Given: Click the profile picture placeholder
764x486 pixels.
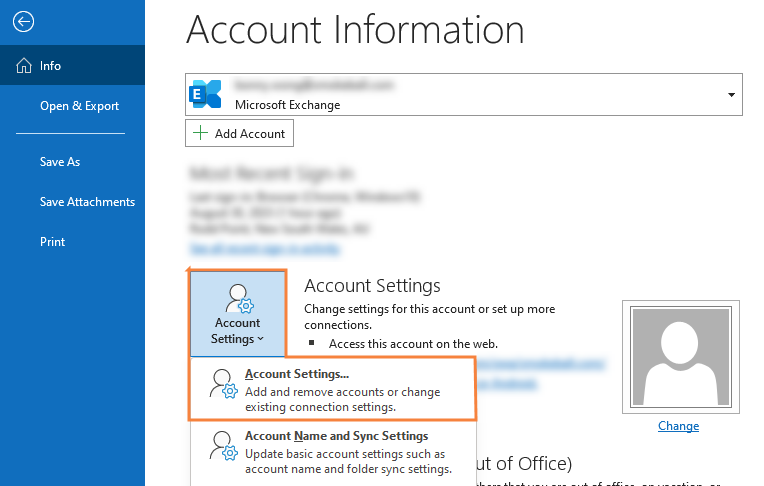Looking at the screenshot, I should [x=681, y=357].
